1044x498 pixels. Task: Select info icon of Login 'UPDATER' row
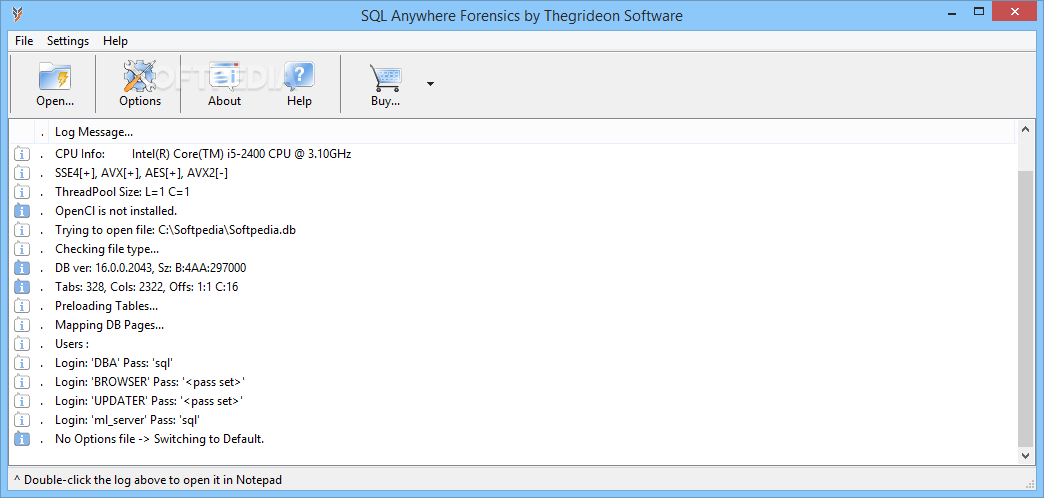pyautogui.click(x=22, y=401)
